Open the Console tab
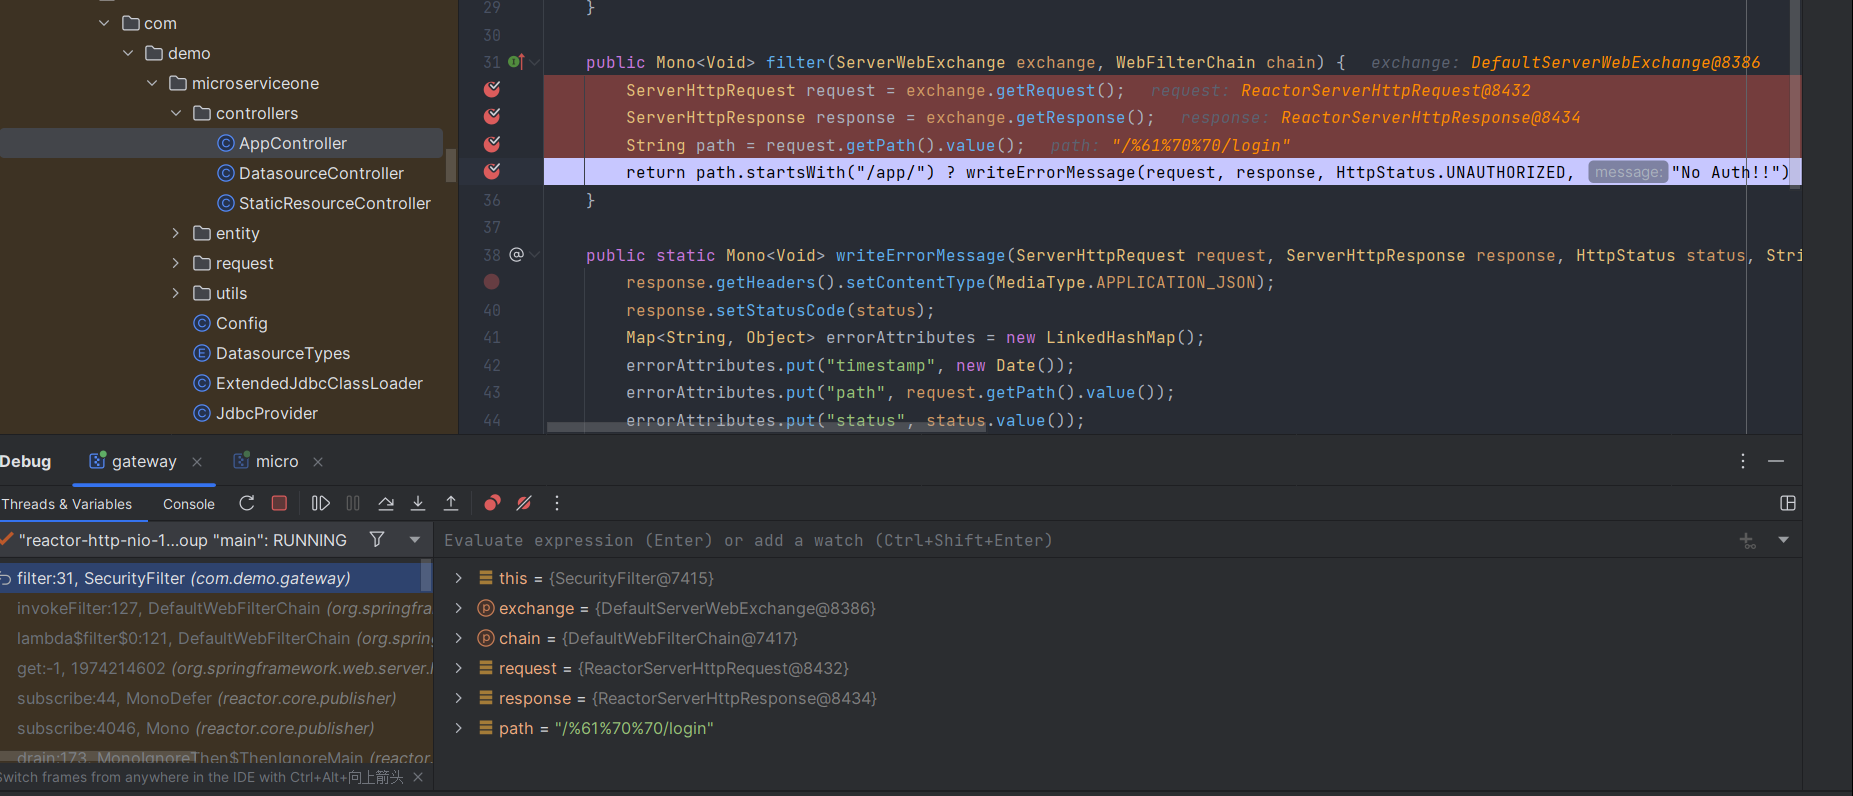 (189, 504)
